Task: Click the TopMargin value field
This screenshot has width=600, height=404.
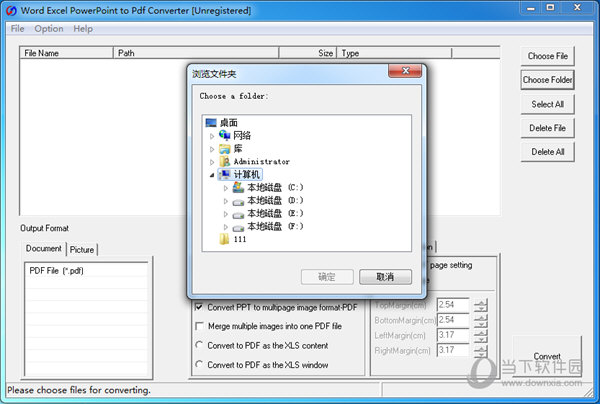Action: tap(453, 305)
